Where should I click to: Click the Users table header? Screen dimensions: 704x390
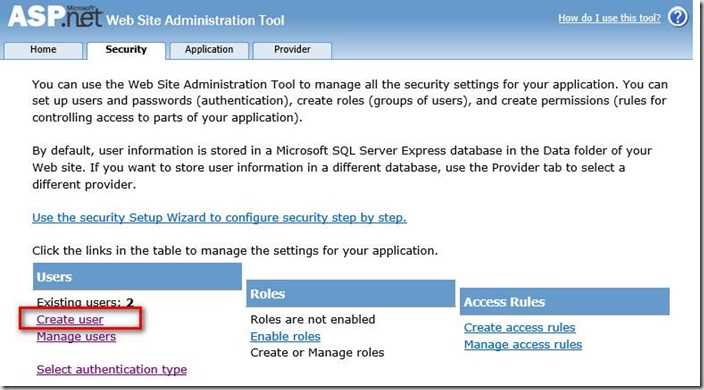(137, 277)
